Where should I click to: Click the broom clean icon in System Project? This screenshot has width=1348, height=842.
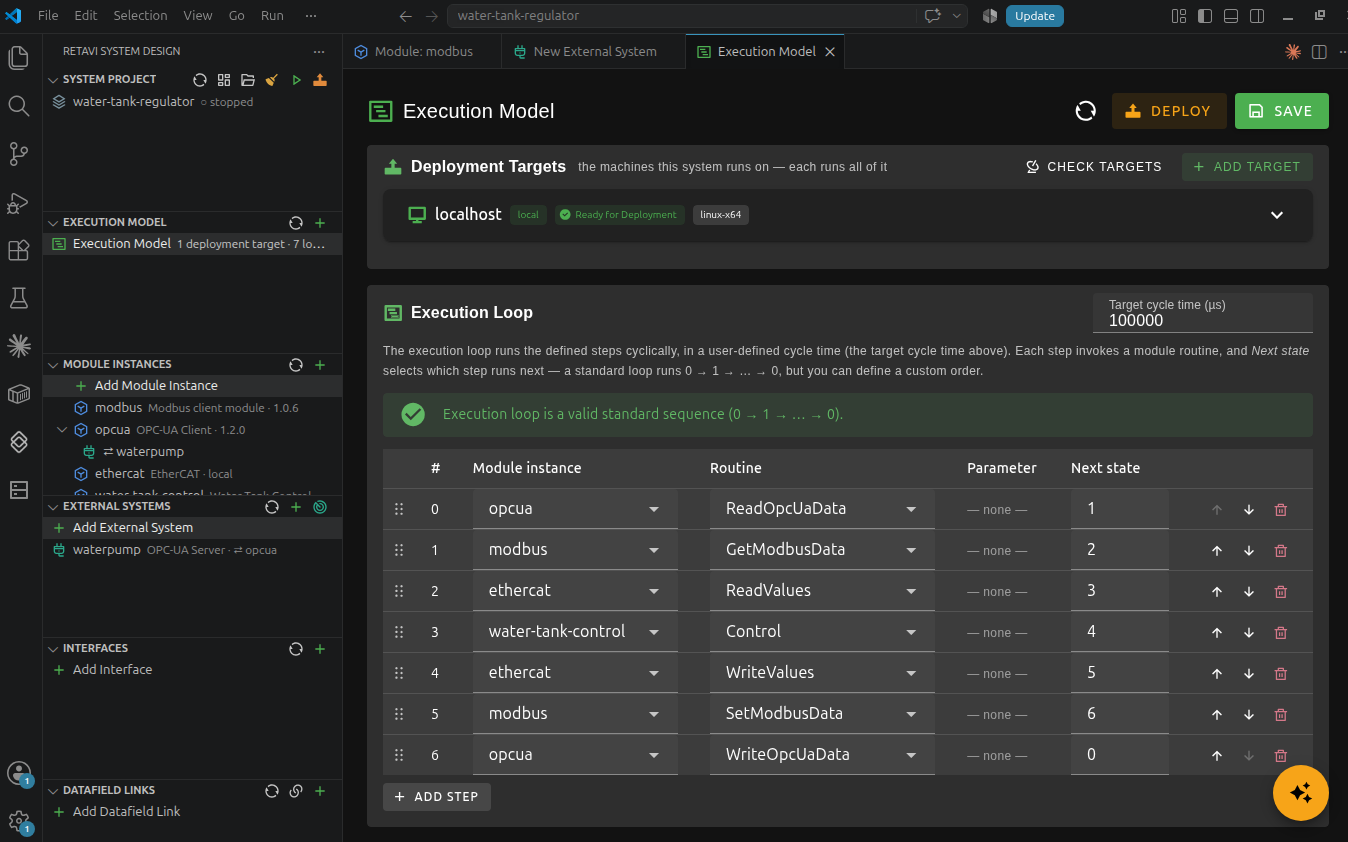272,80
